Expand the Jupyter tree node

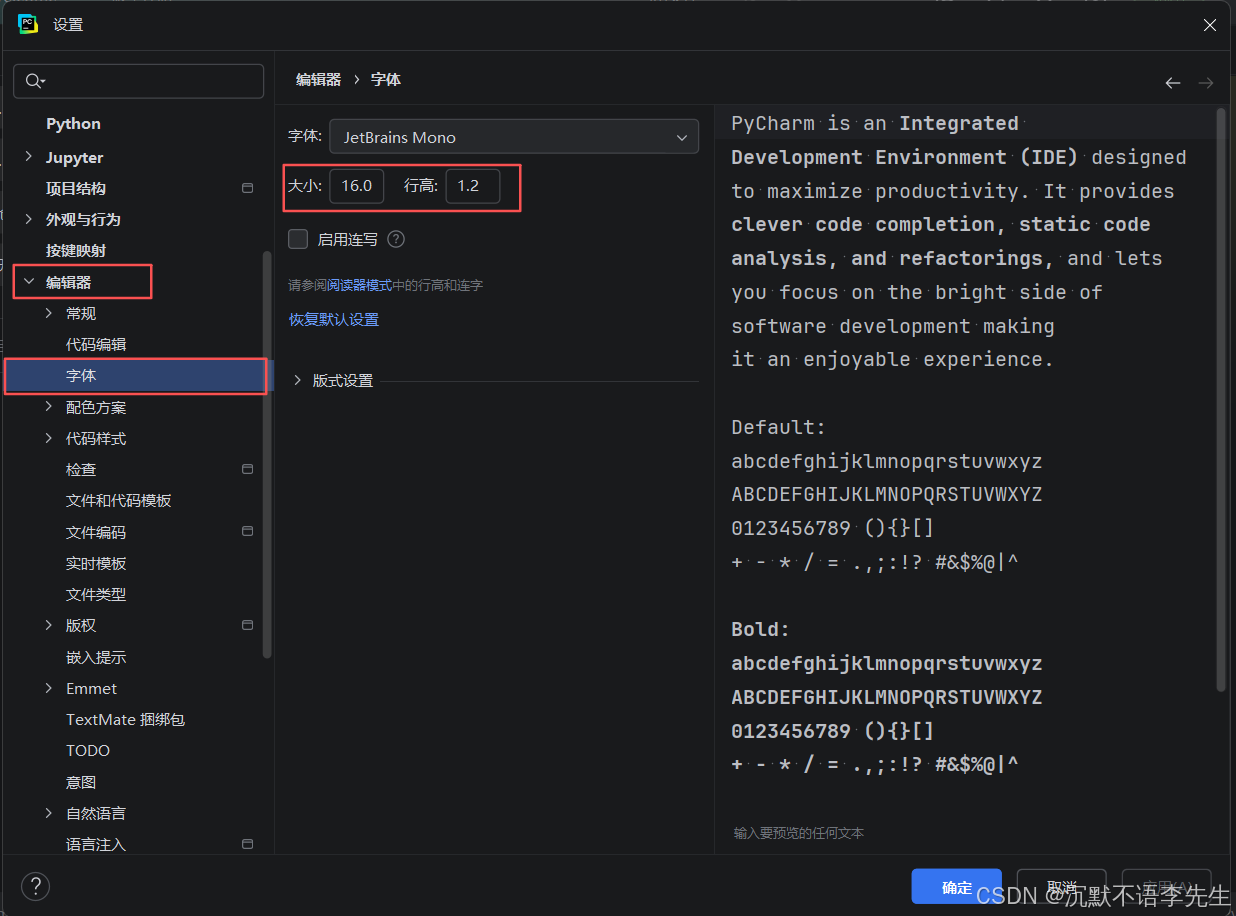28,157
